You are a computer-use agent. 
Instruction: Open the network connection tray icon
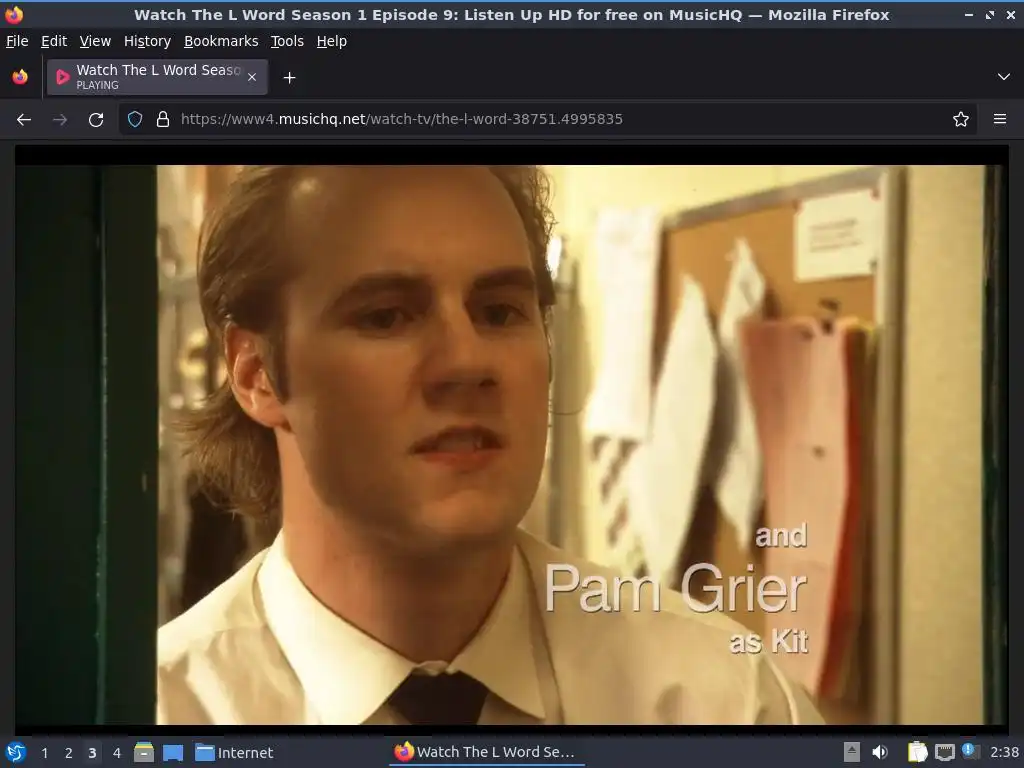pyautogui.click(x=944, y=752)
